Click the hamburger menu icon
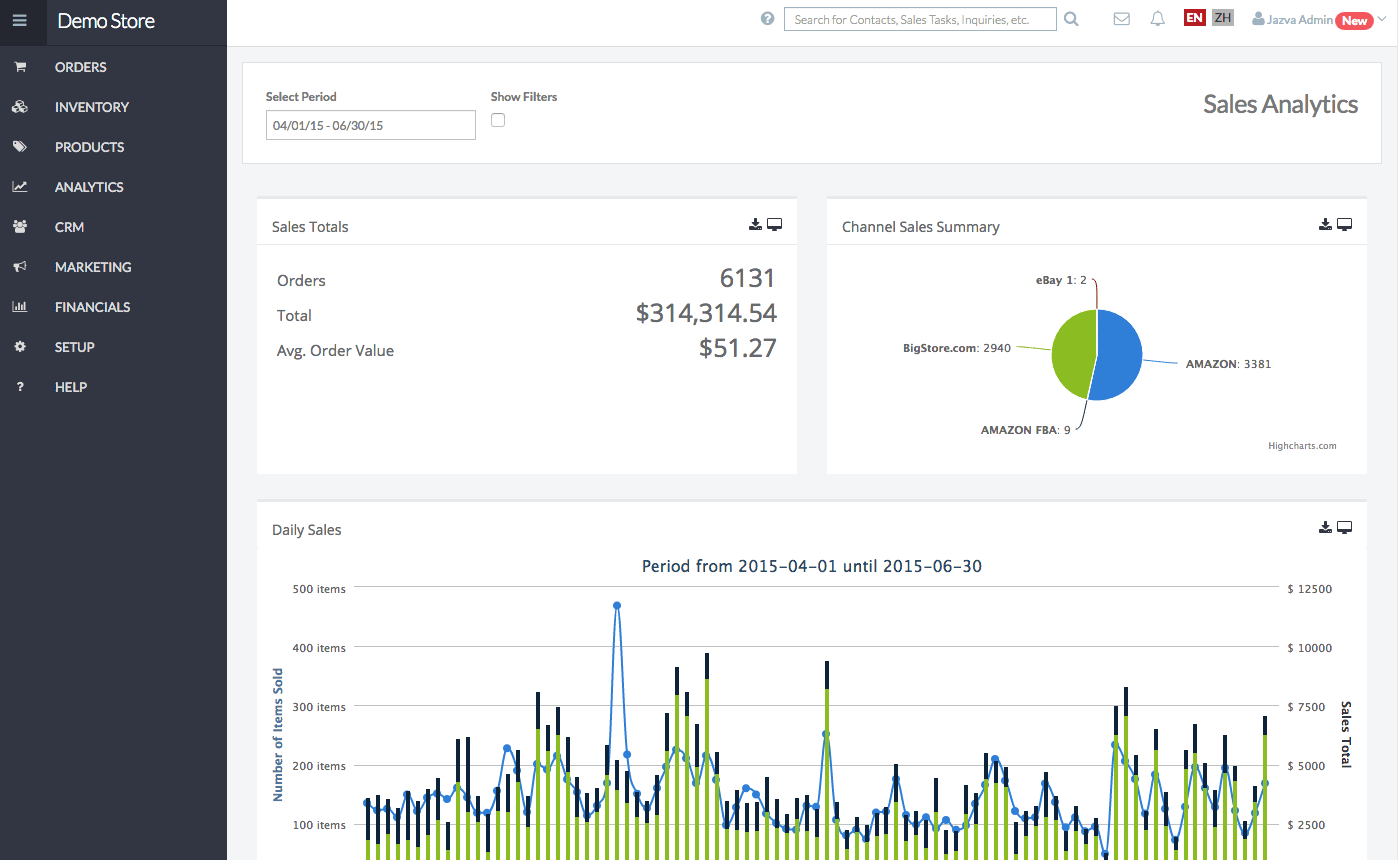Image resolution: width=1399 pixels, height=860 pixels. point(20,21)
